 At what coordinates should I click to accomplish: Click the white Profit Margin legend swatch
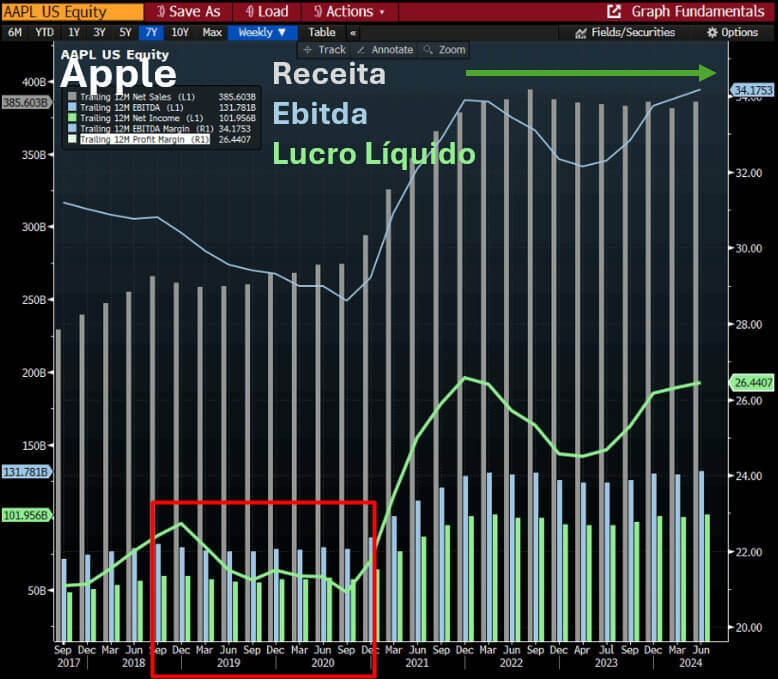tap(72, 139)
